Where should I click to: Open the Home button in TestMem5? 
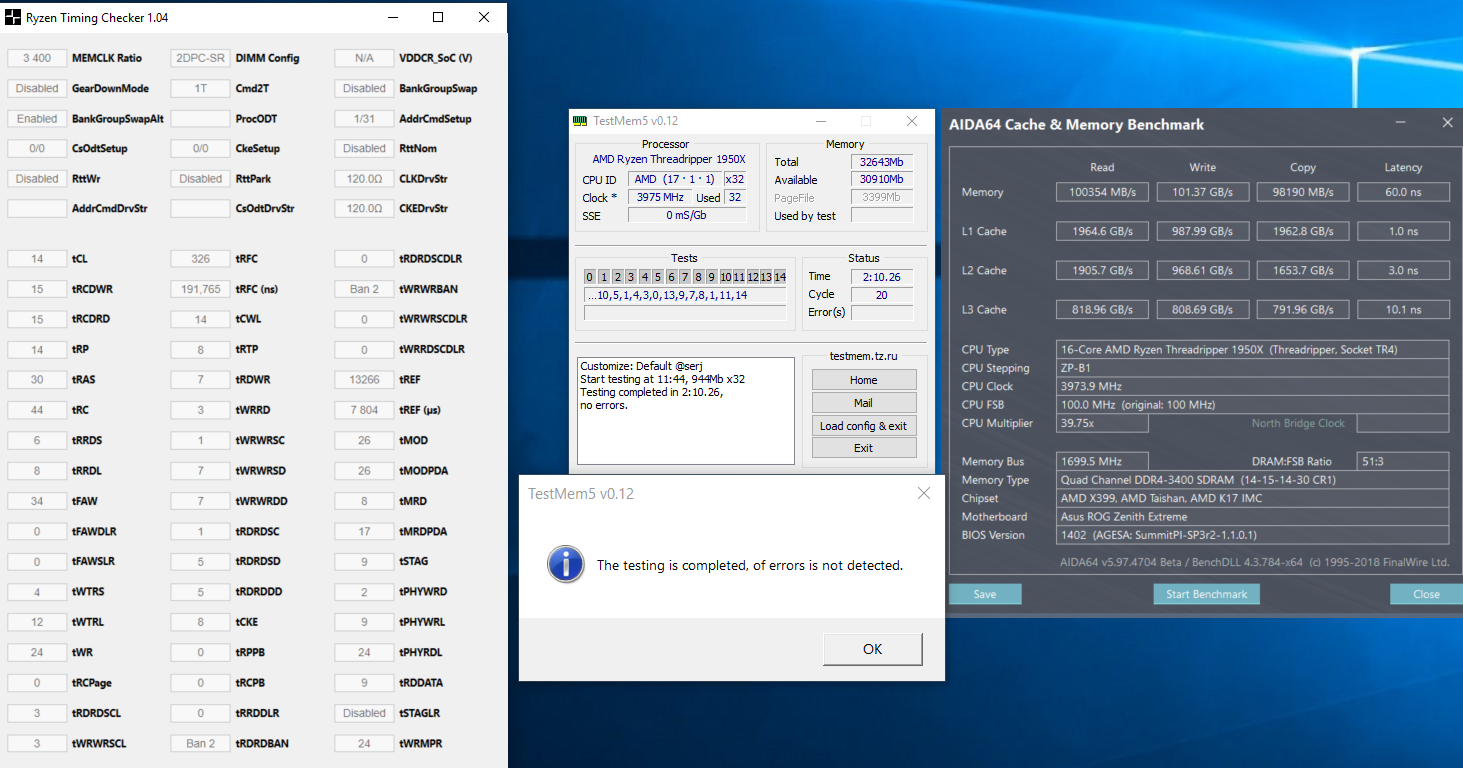pyautogui.click(x=863, y=380)
